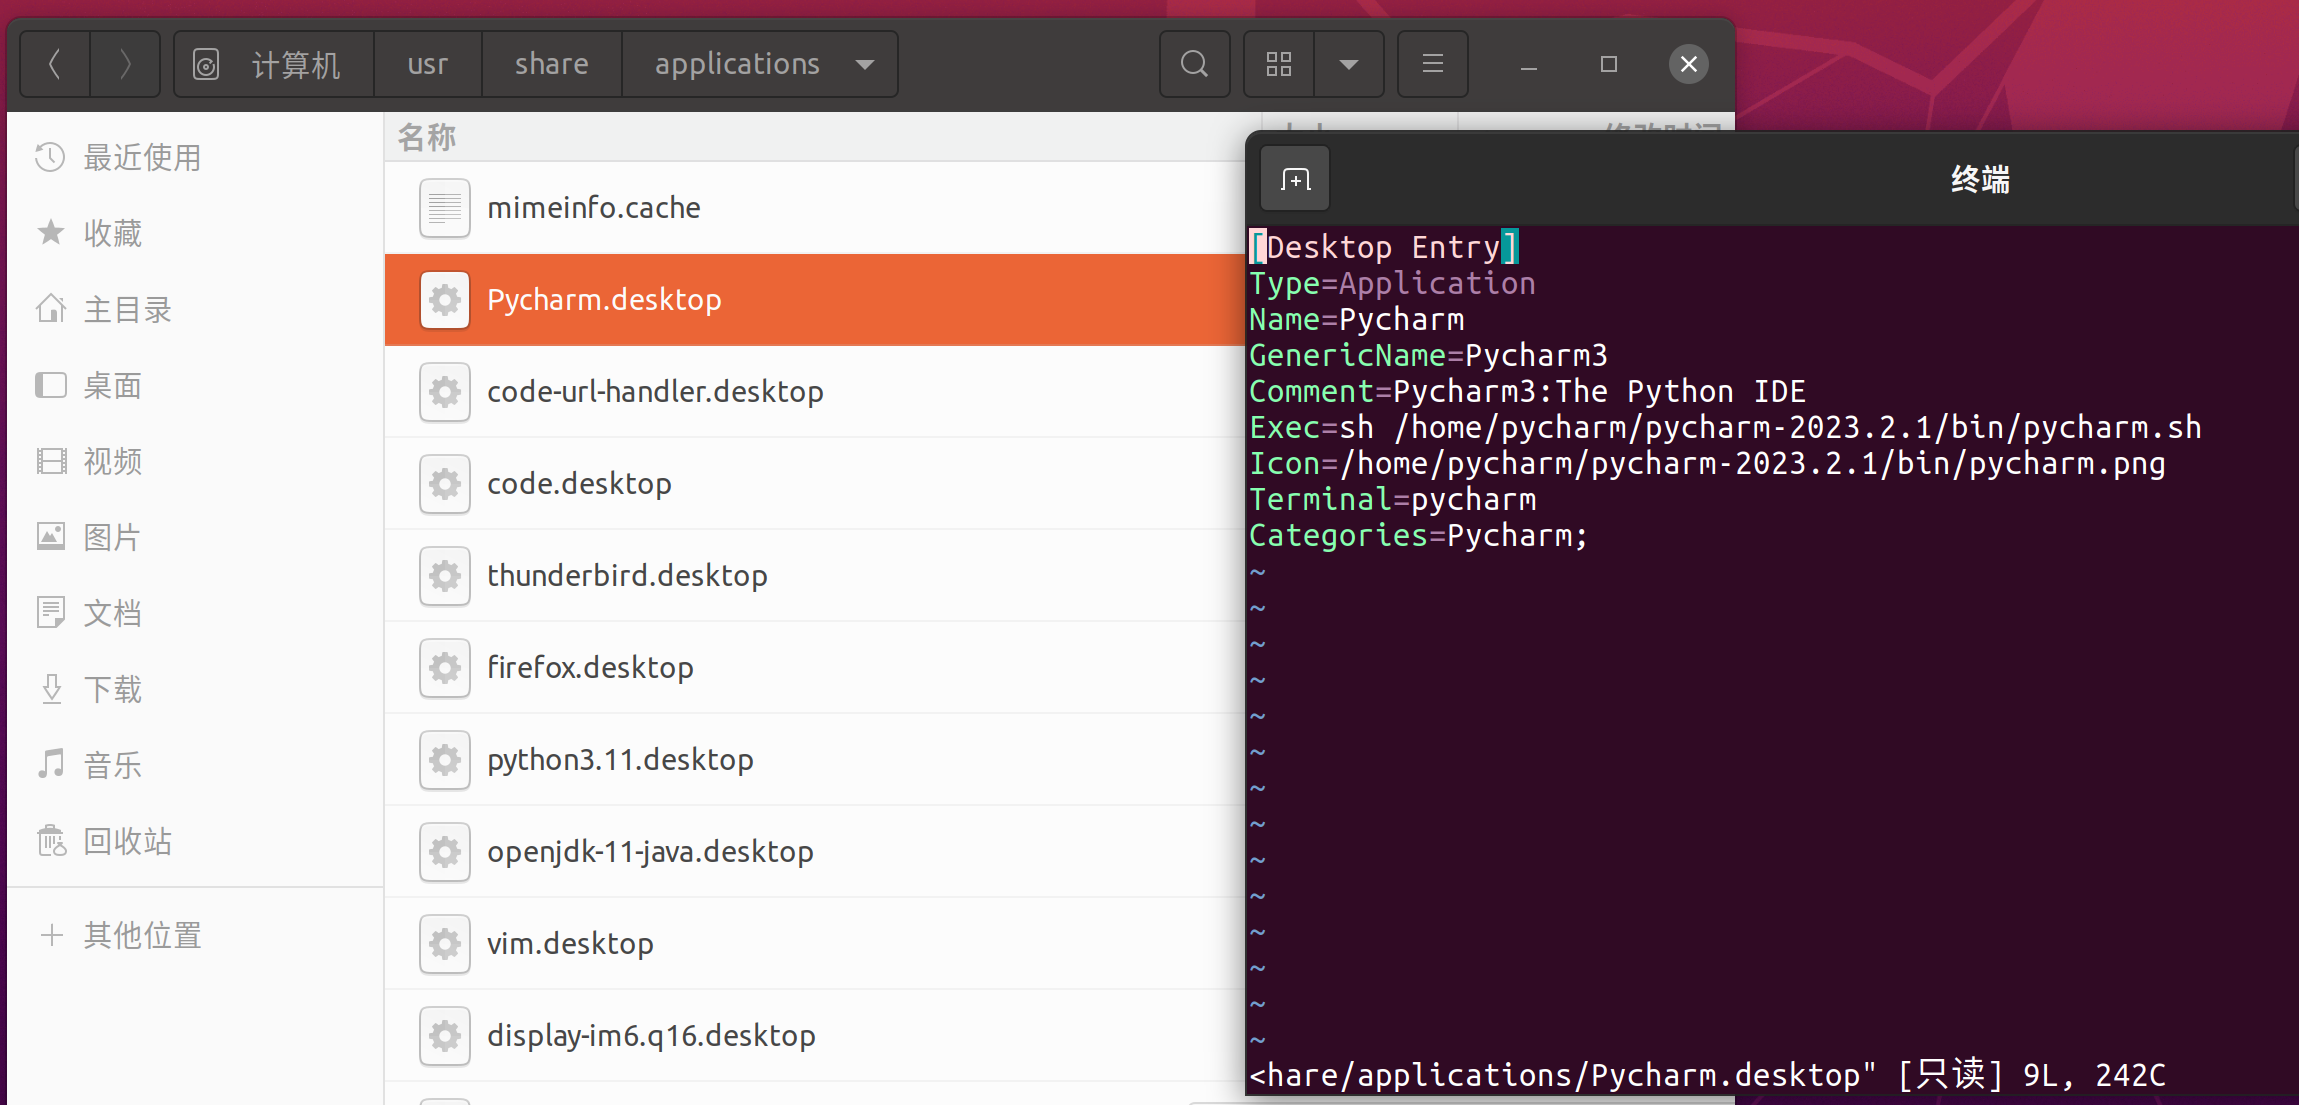Open the Trash (回收站) location
The image size is (2299, 1105).
pos(127,842)
